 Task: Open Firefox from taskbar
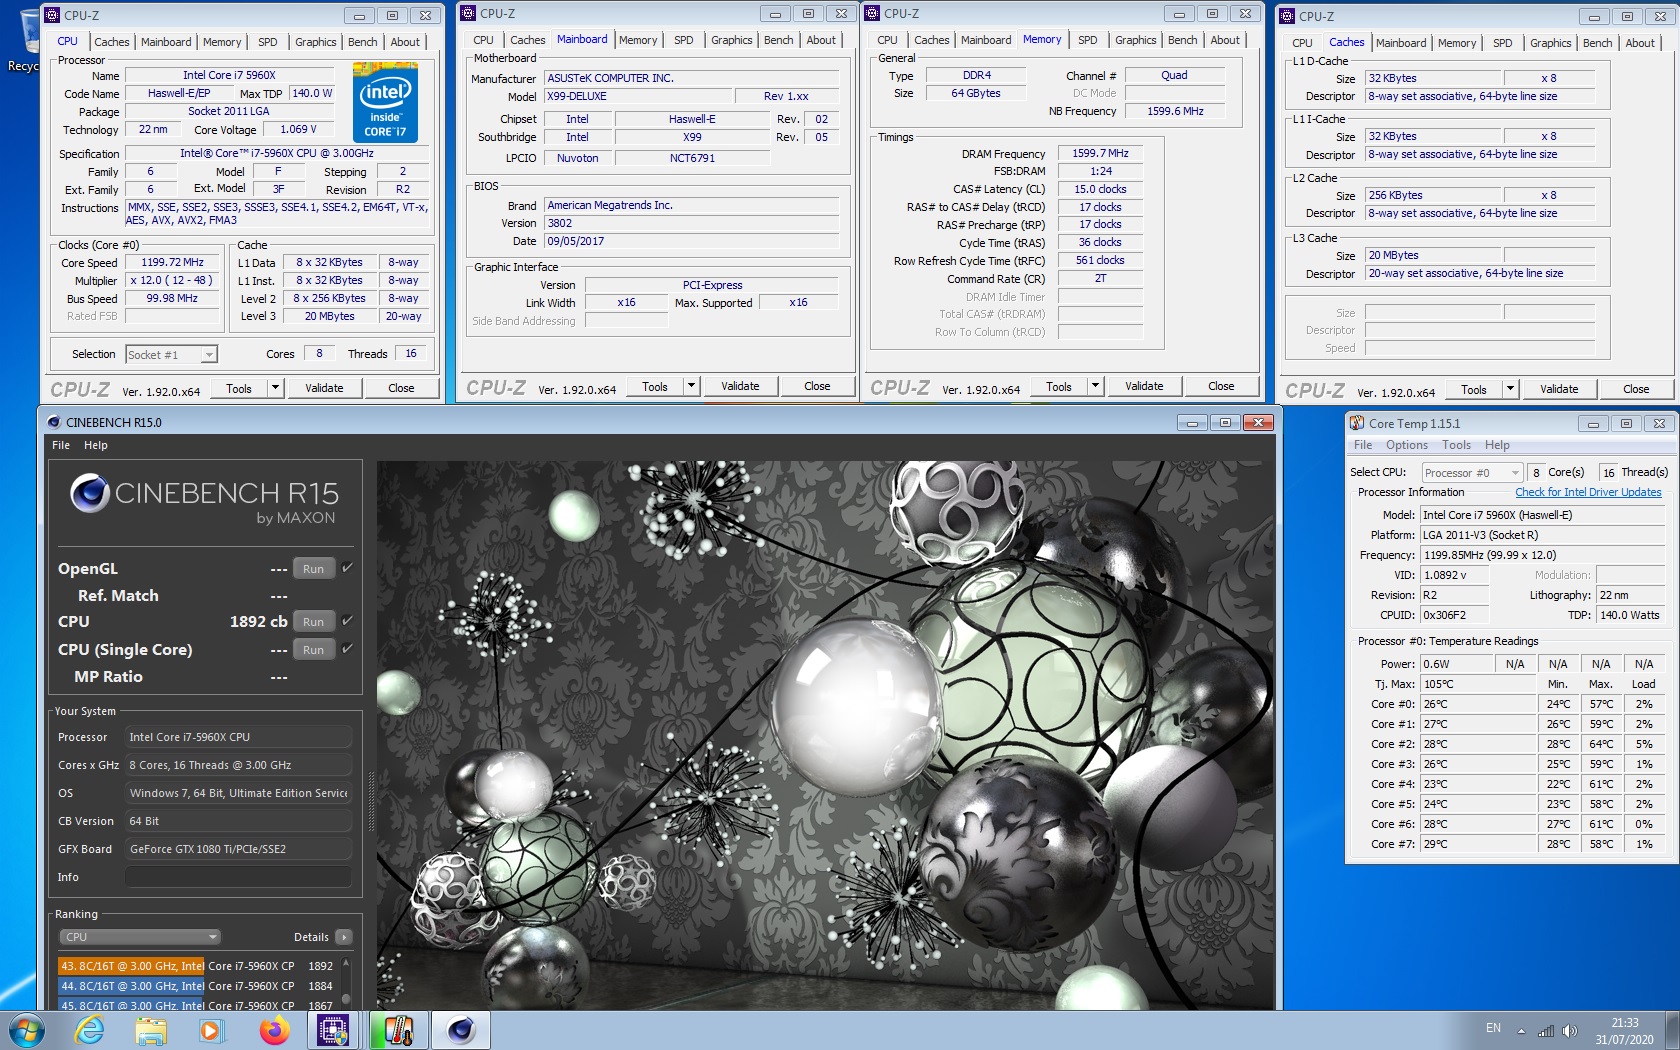(x=273, y=1030)
